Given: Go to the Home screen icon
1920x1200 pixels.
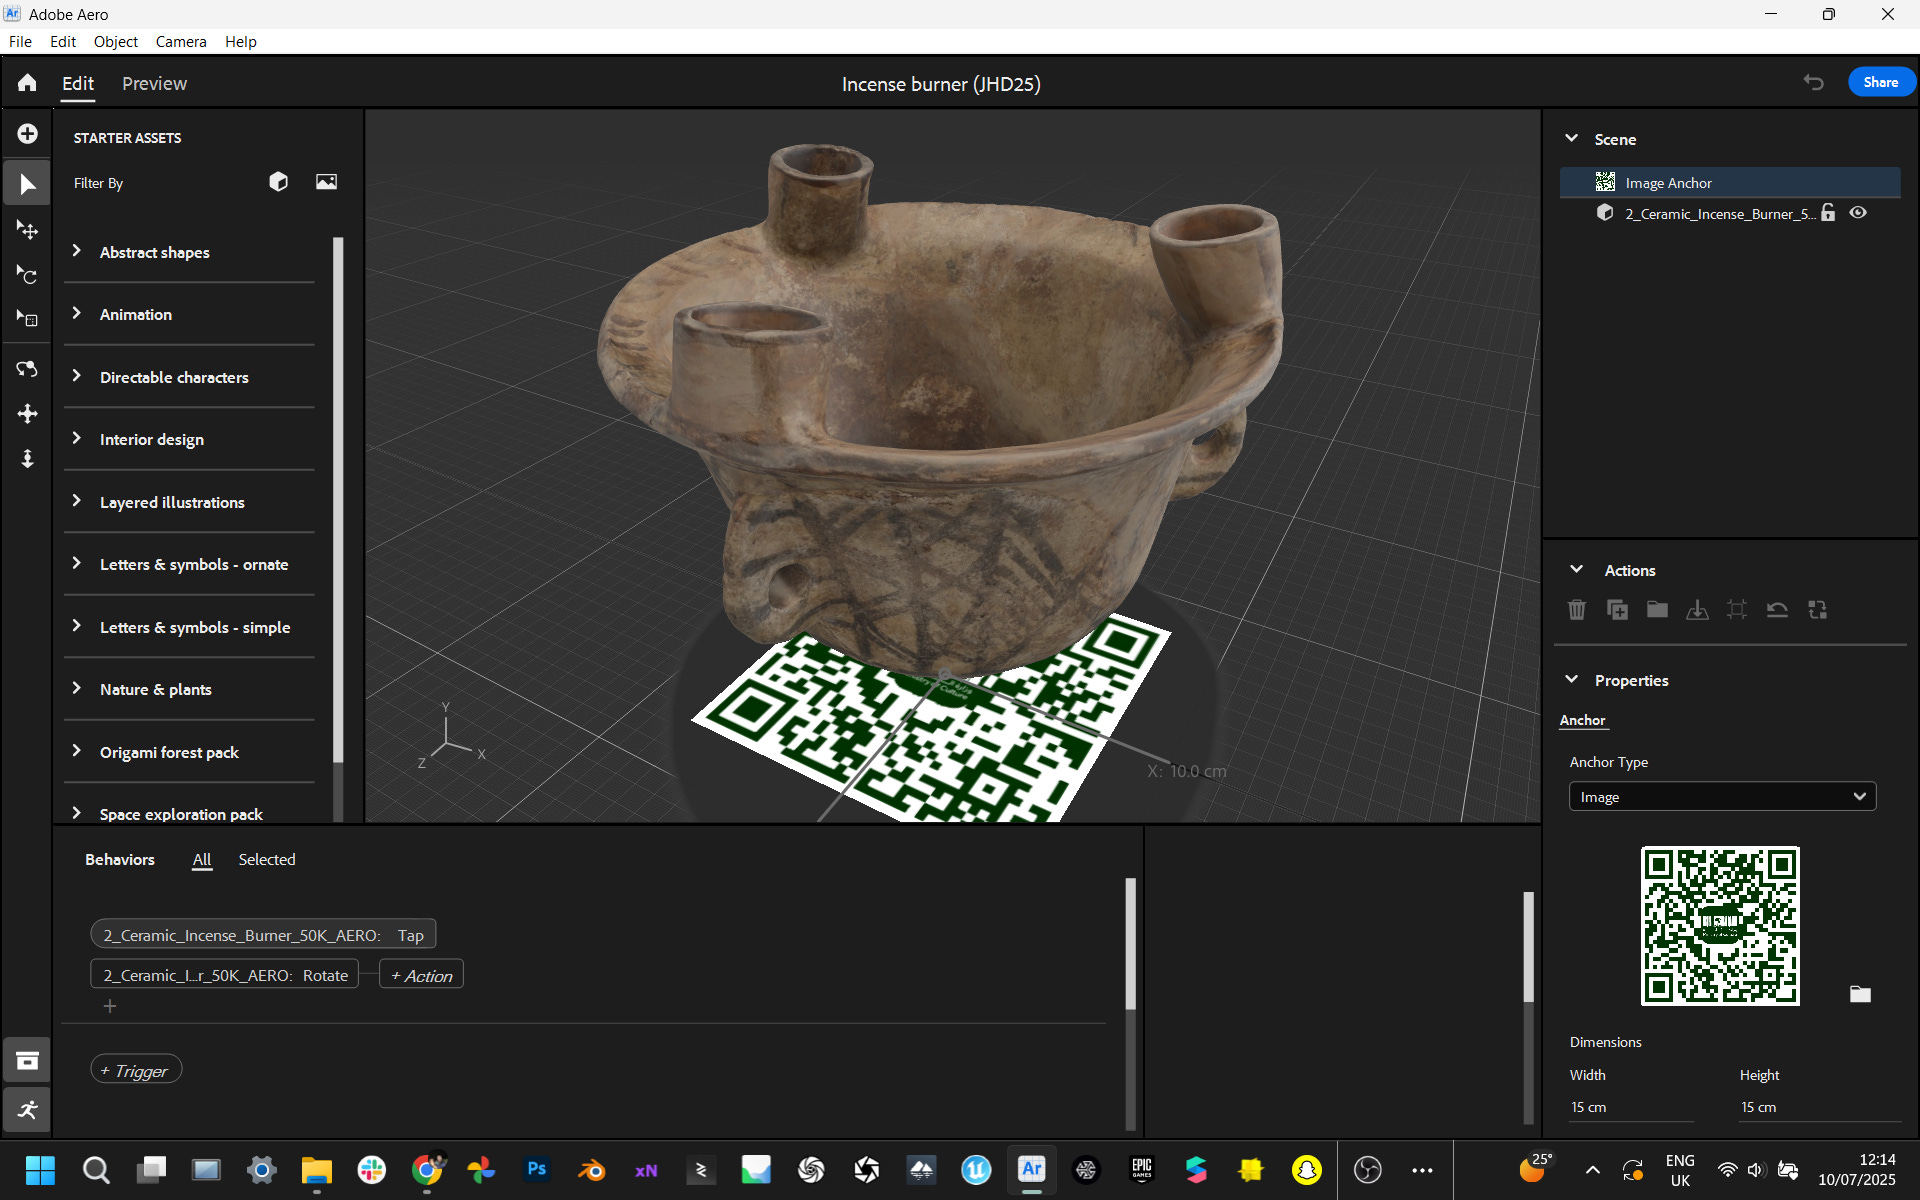Looking at the screenshot, I should 27,83.
